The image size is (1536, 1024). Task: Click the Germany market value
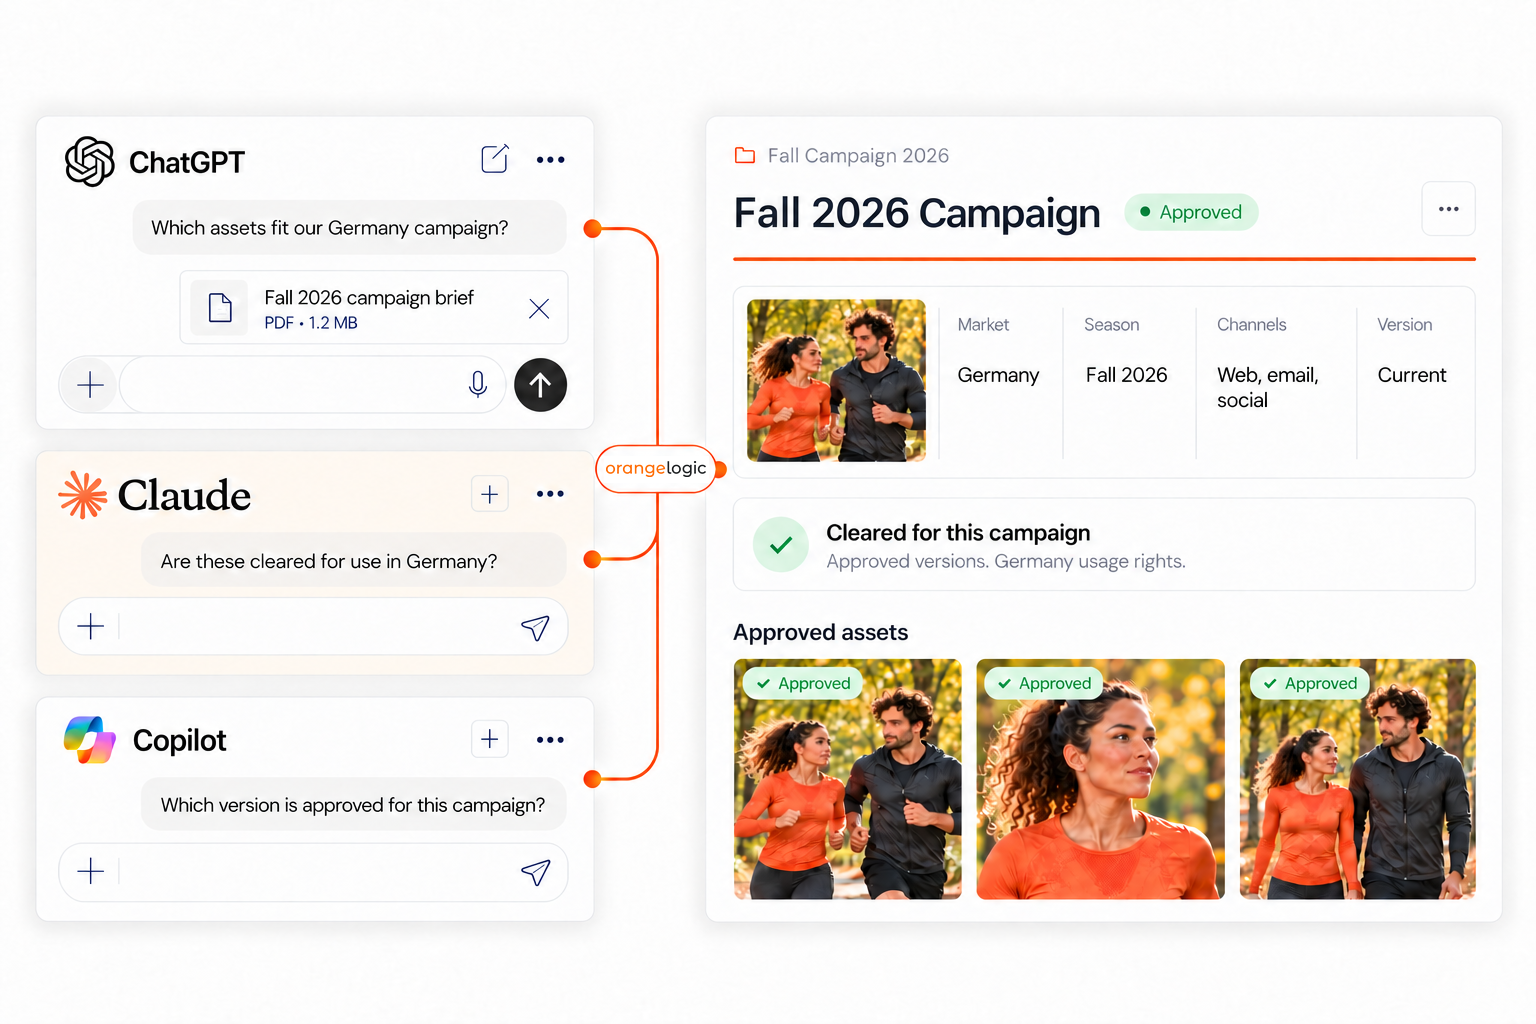point(998,375)
